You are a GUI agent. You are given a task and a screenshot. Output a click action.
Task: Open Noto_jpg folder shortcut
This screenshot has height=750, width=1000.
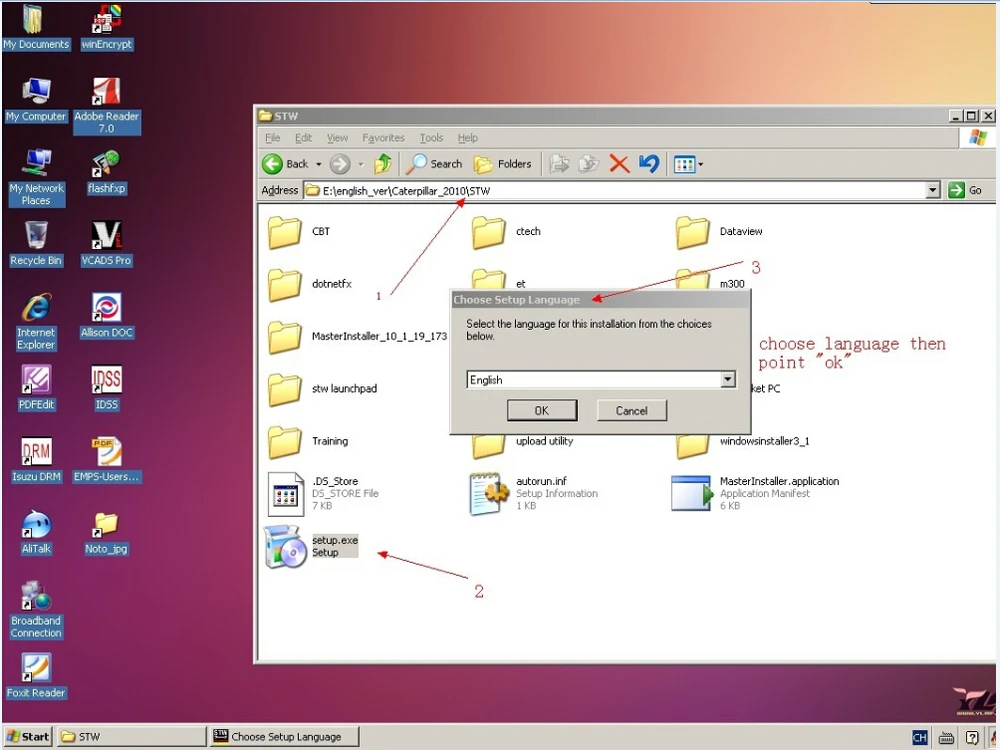point(106,532)
